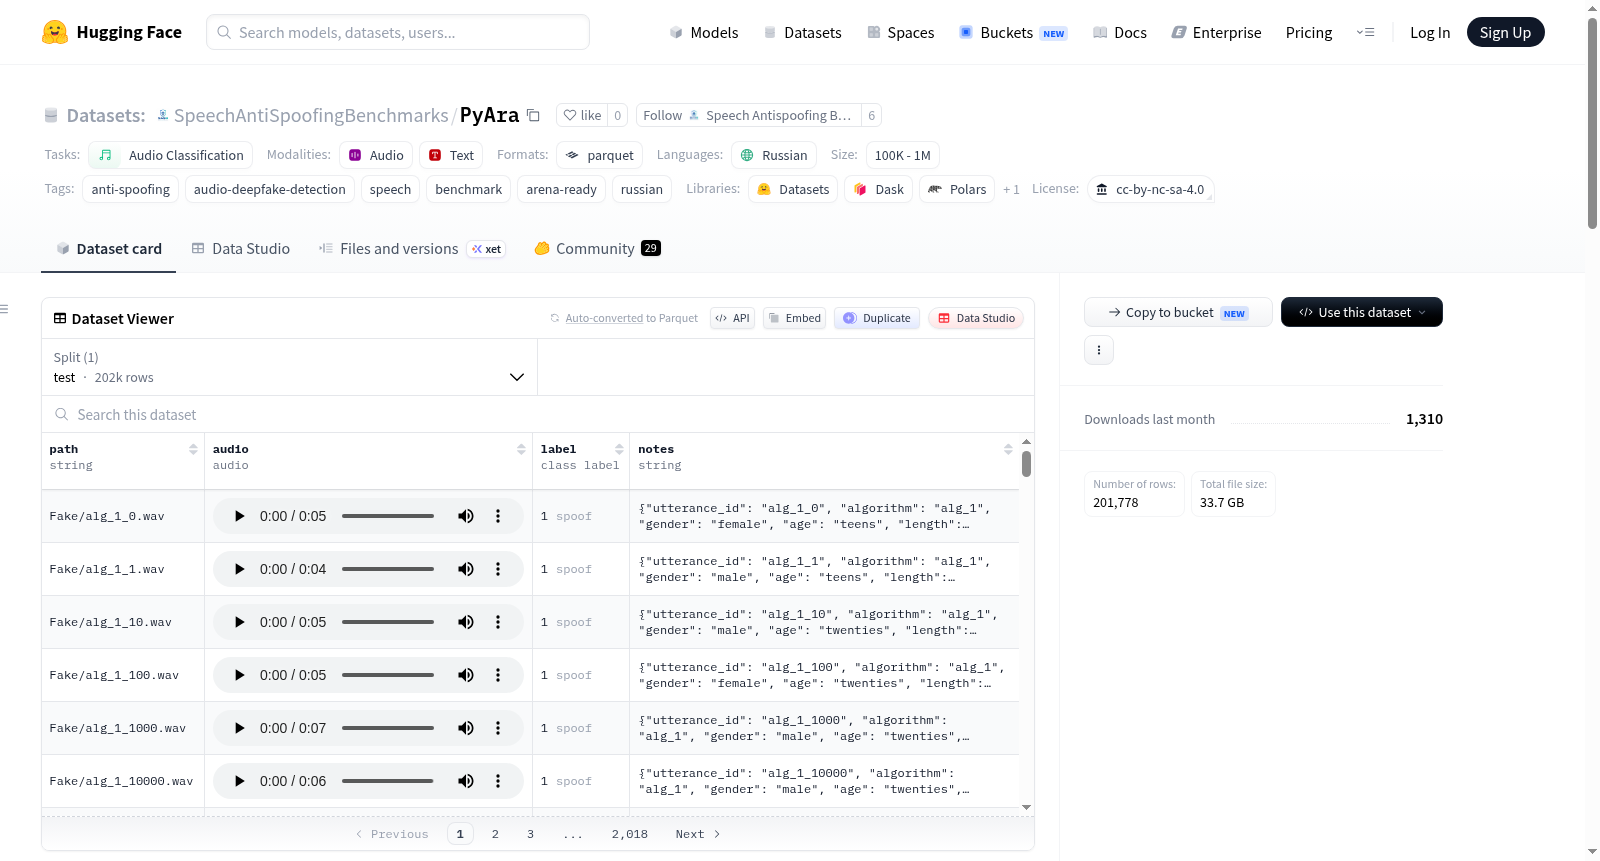Go to Models in the navigation

click(x=704, y=33)
